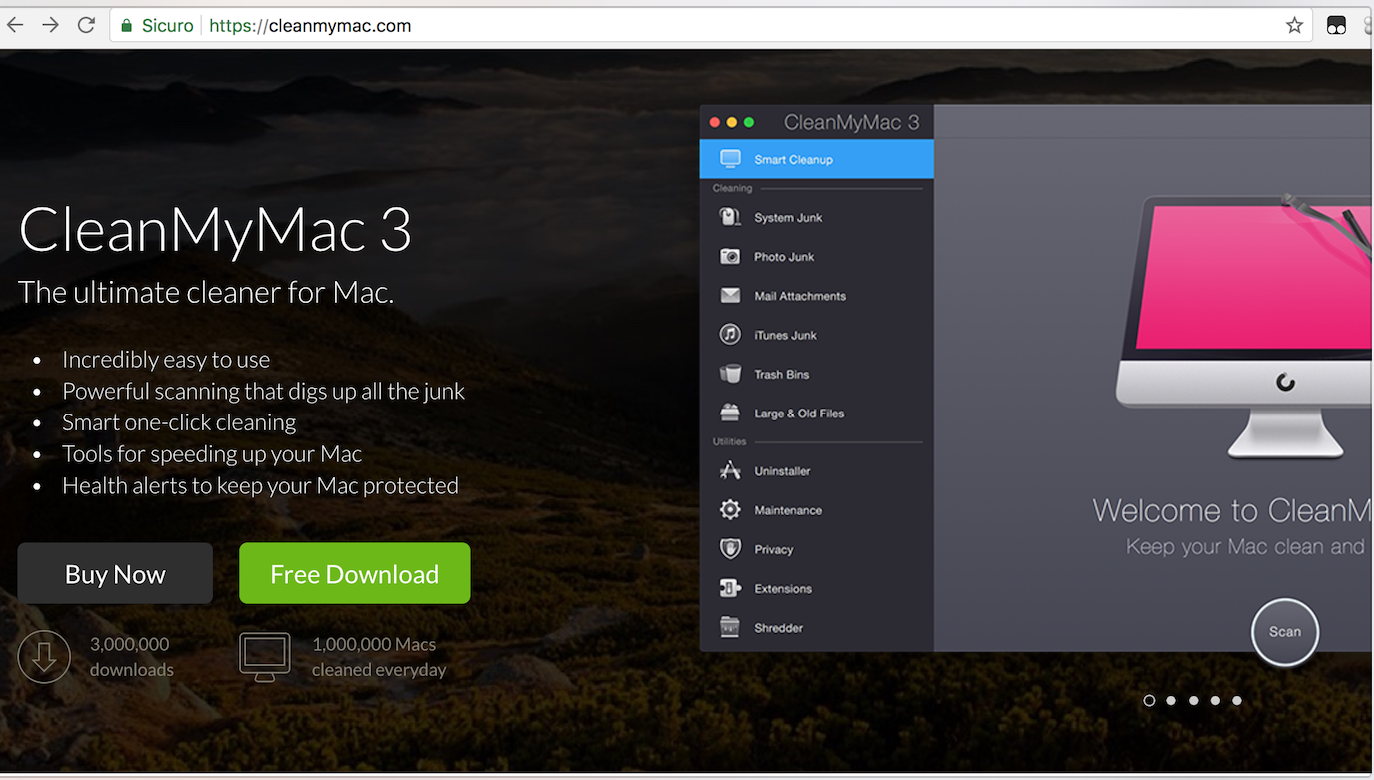Select the fifth carousel dot
This screenshot has width=1374, height=780.
1237,701
